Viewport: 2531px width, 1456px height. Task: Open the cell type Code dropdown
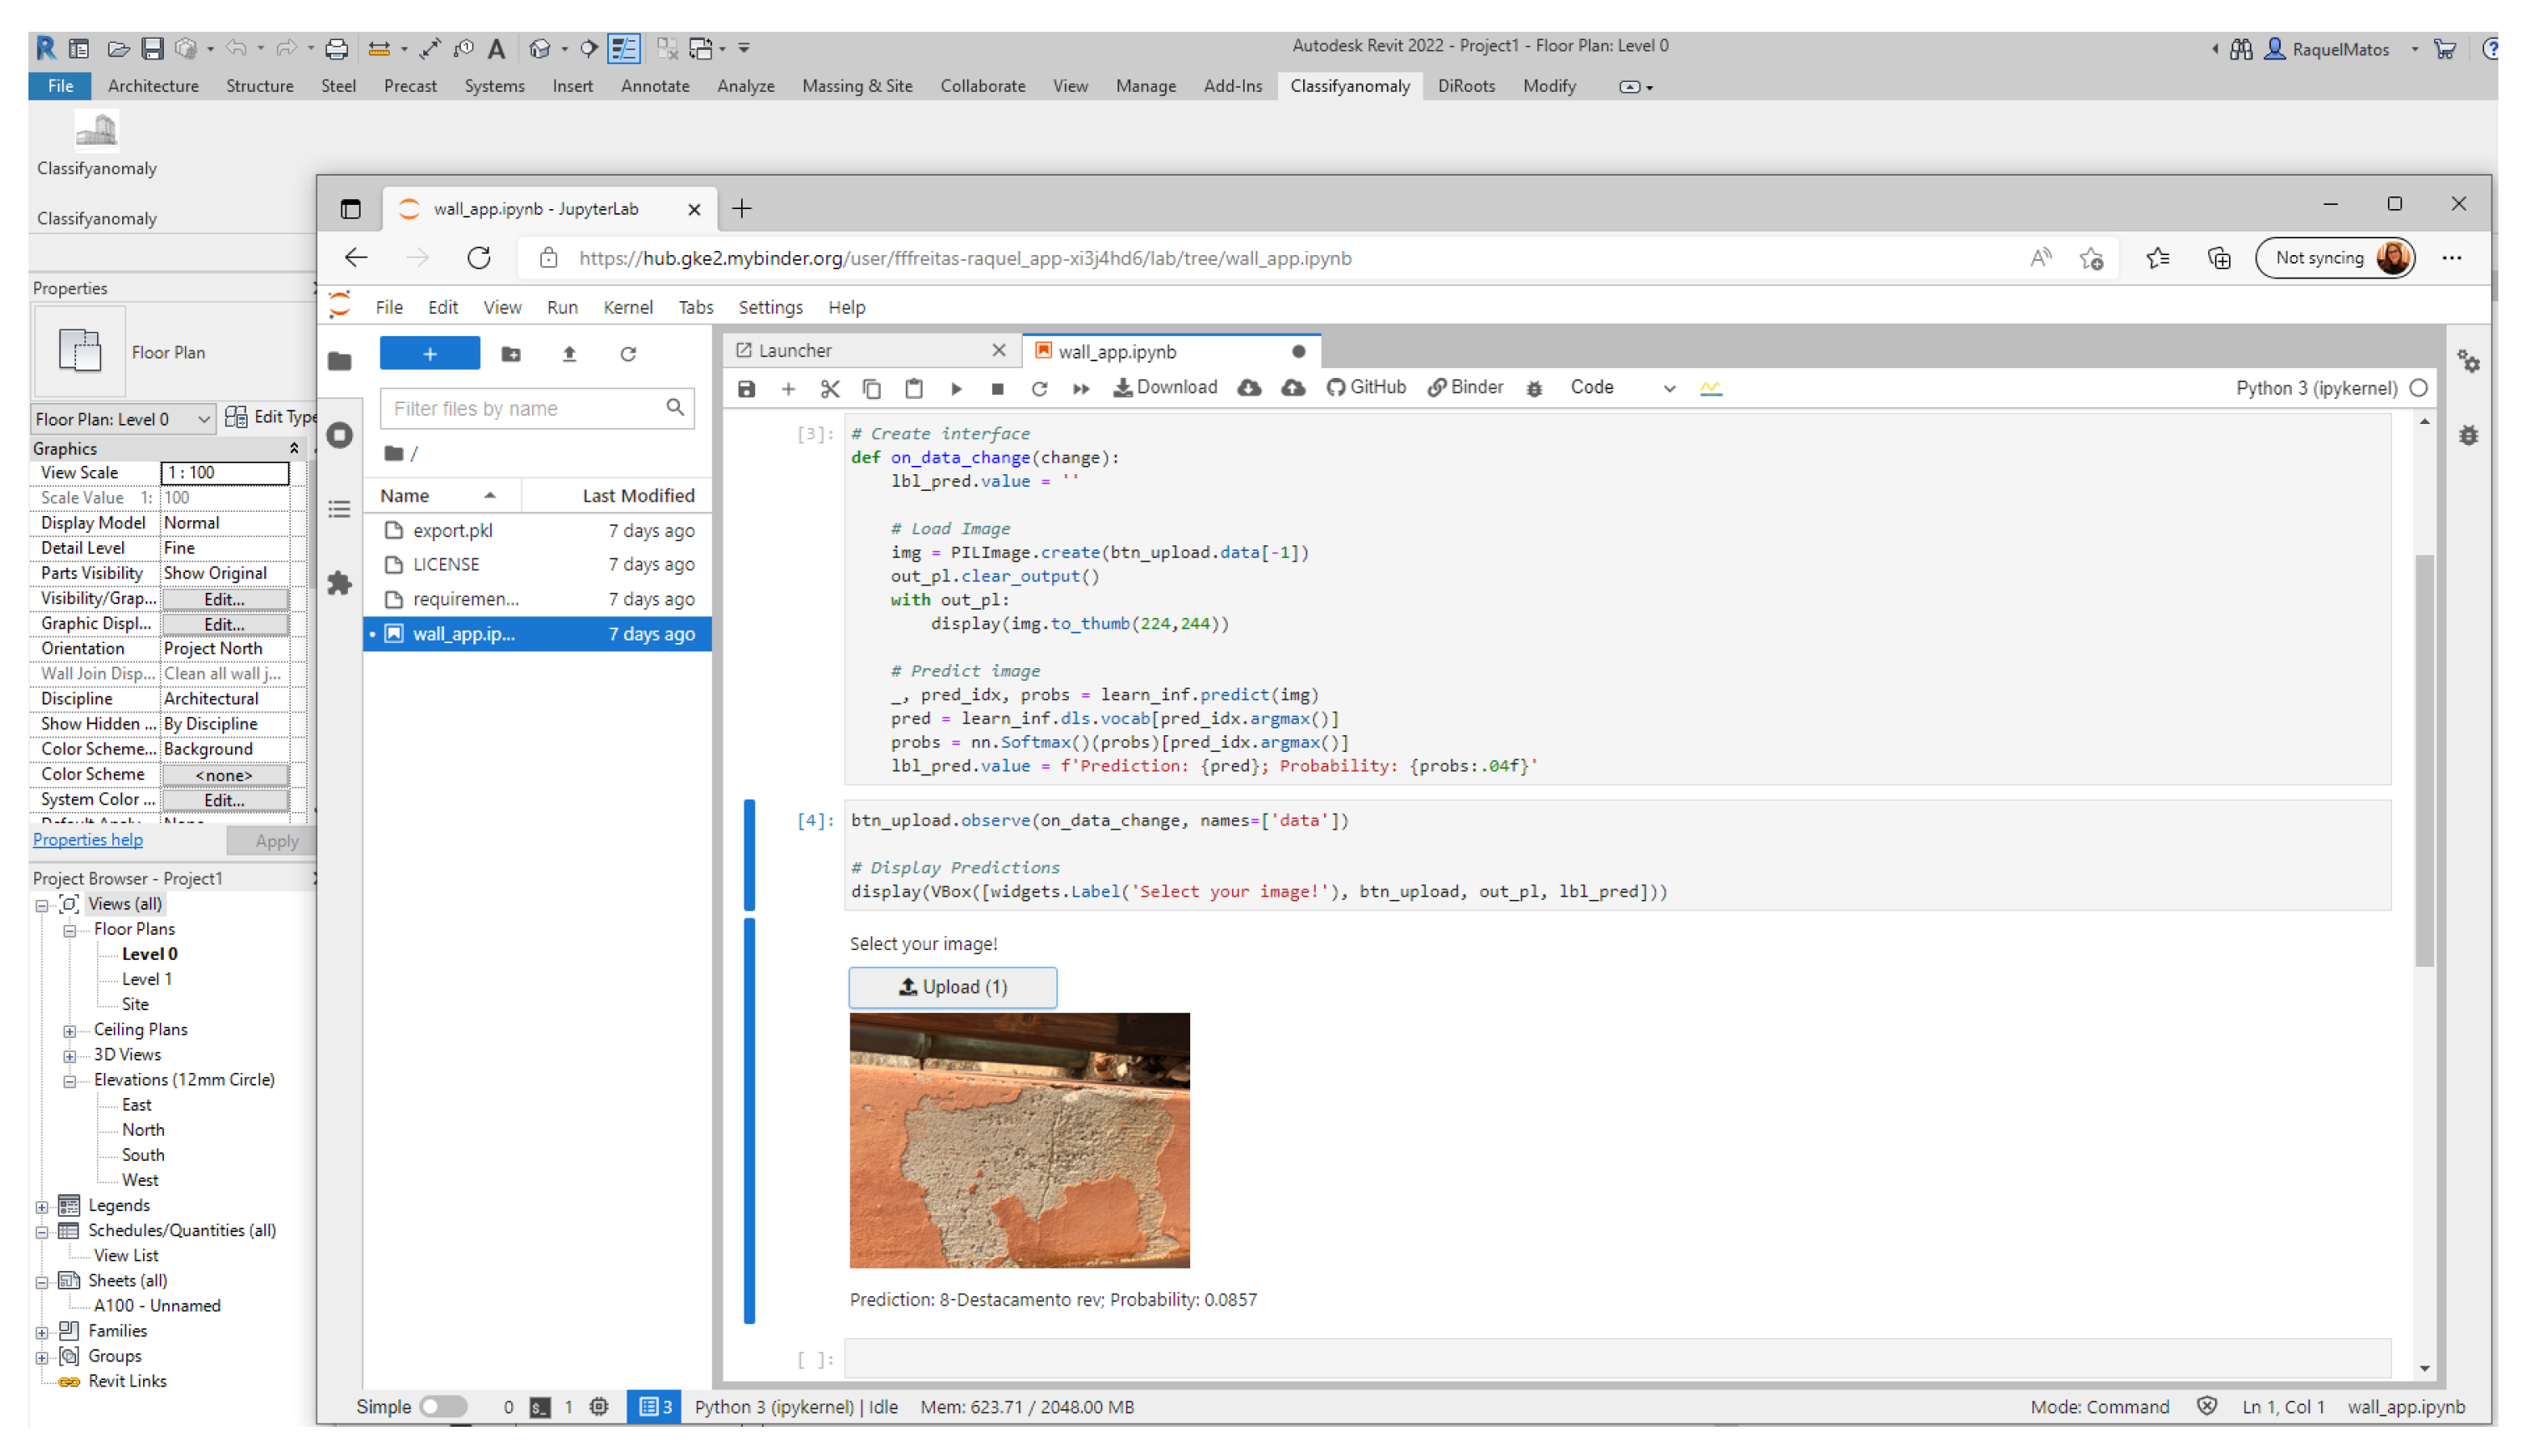click(1620, 388)
